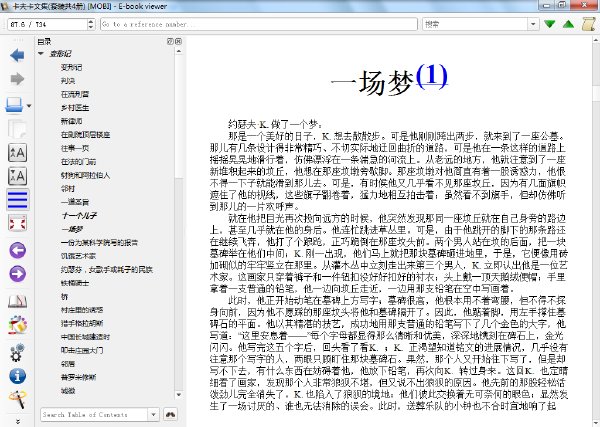Viewport: 600px width, 427px height.
Task: Open the Bookmarks book icon
Action: coord(17,301)
